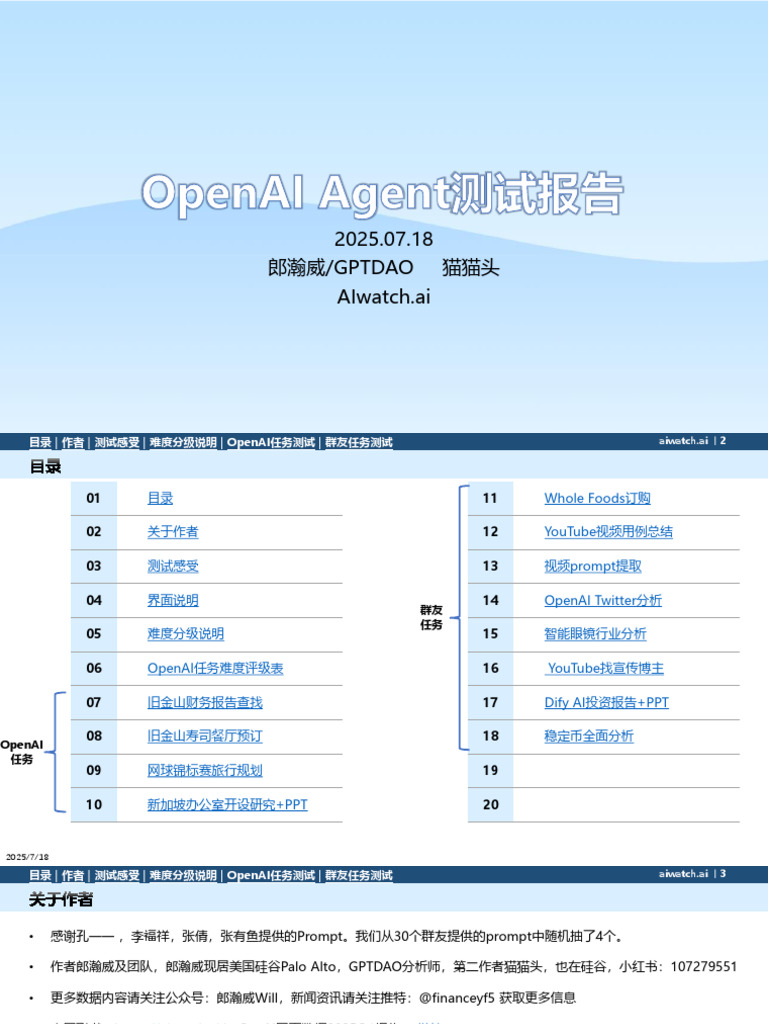Click the AIwatch.ai cover text
This screenshot has width=768, height=1024.
(x=384, y=296)
